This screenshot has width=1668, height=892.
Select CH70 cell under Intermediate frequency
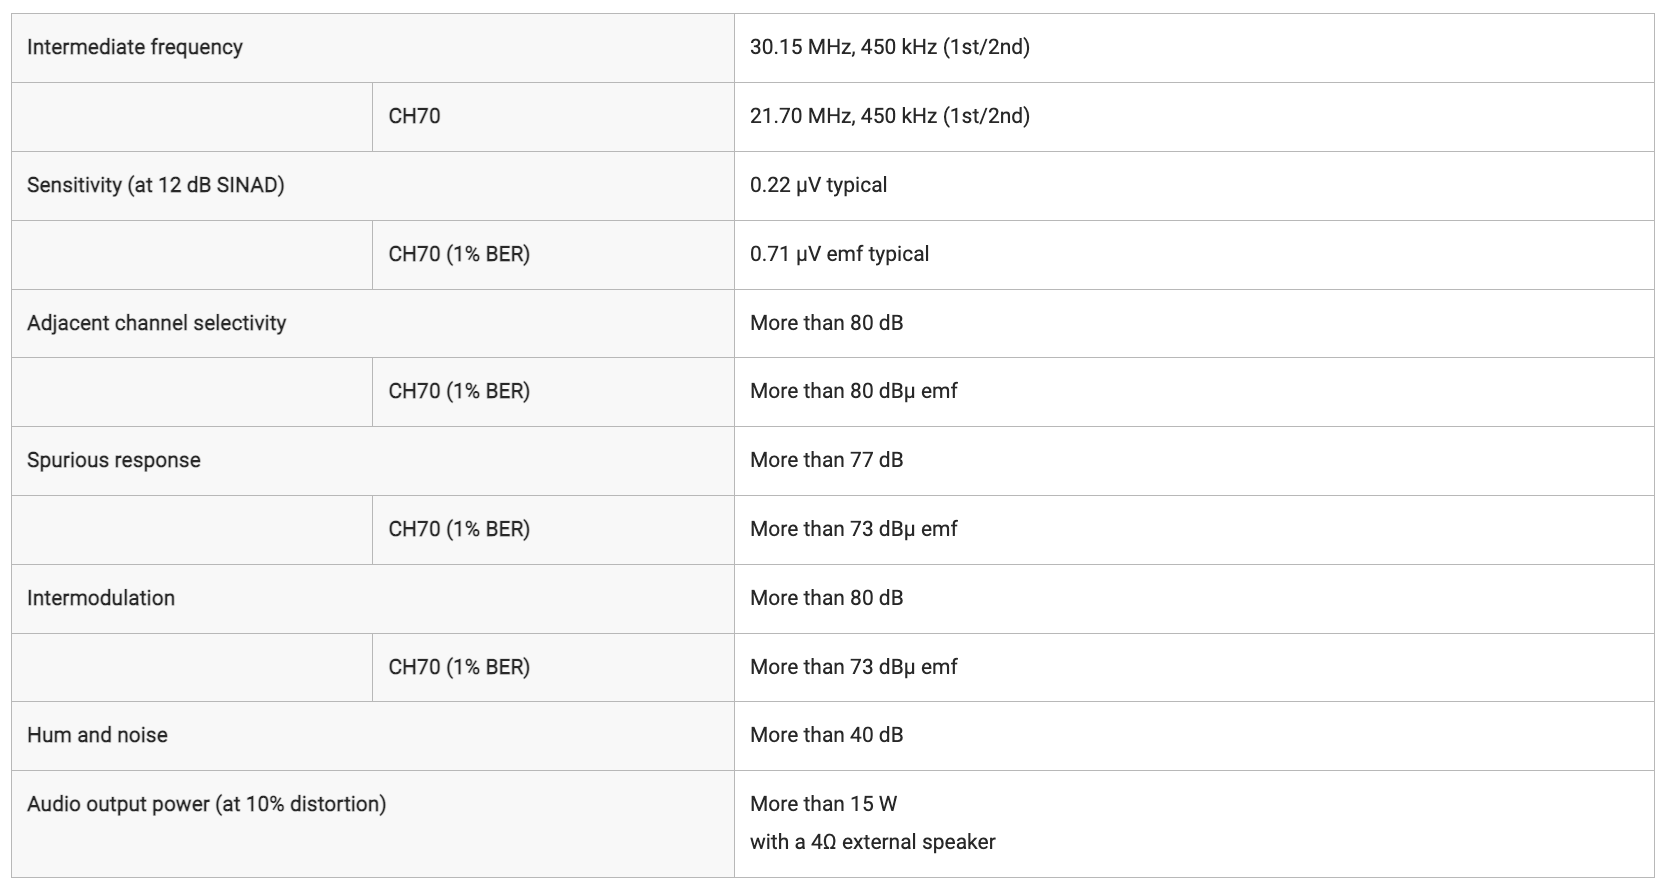point(553,117)
